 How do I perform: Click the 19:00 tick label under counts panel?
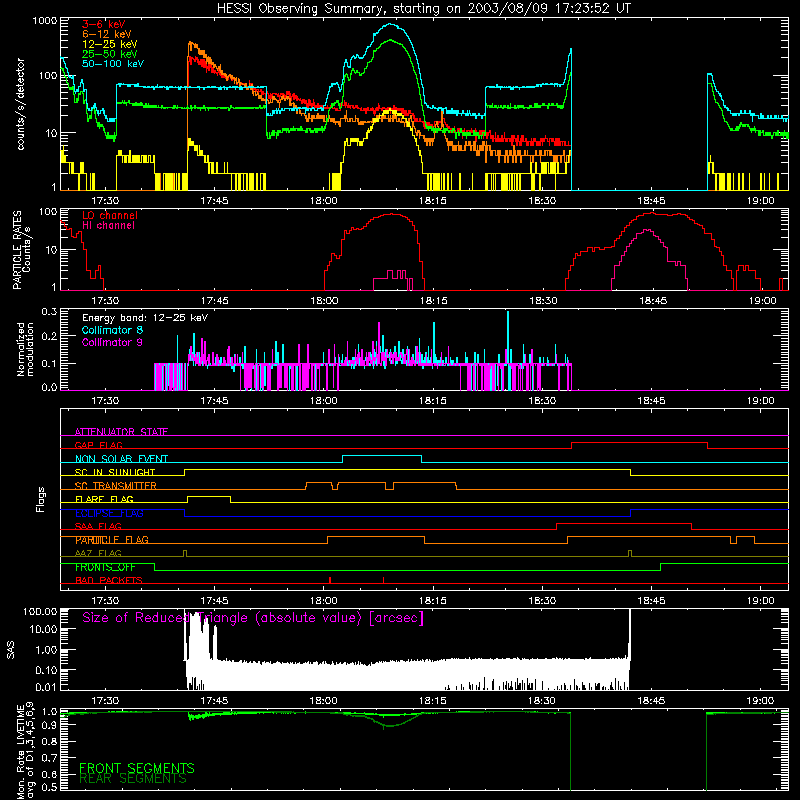click(x=760, y=201)
